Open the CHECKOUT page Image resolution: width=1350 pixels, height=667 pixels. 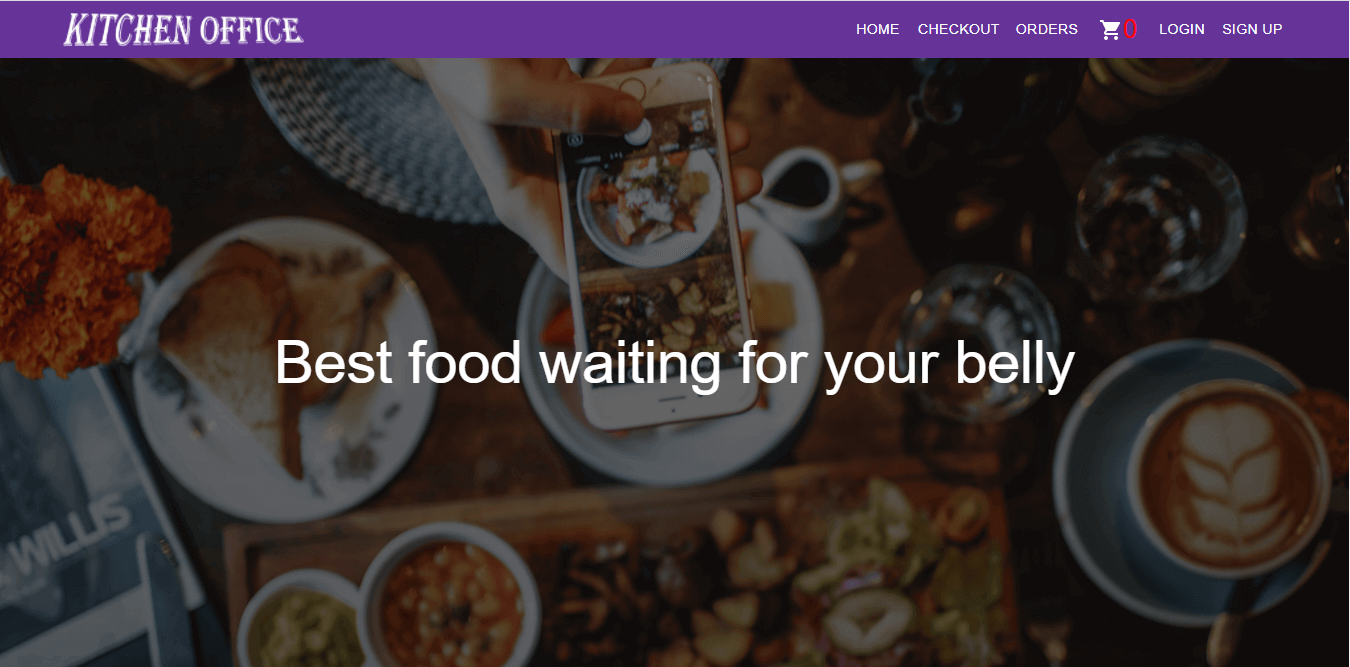[958, 29]
